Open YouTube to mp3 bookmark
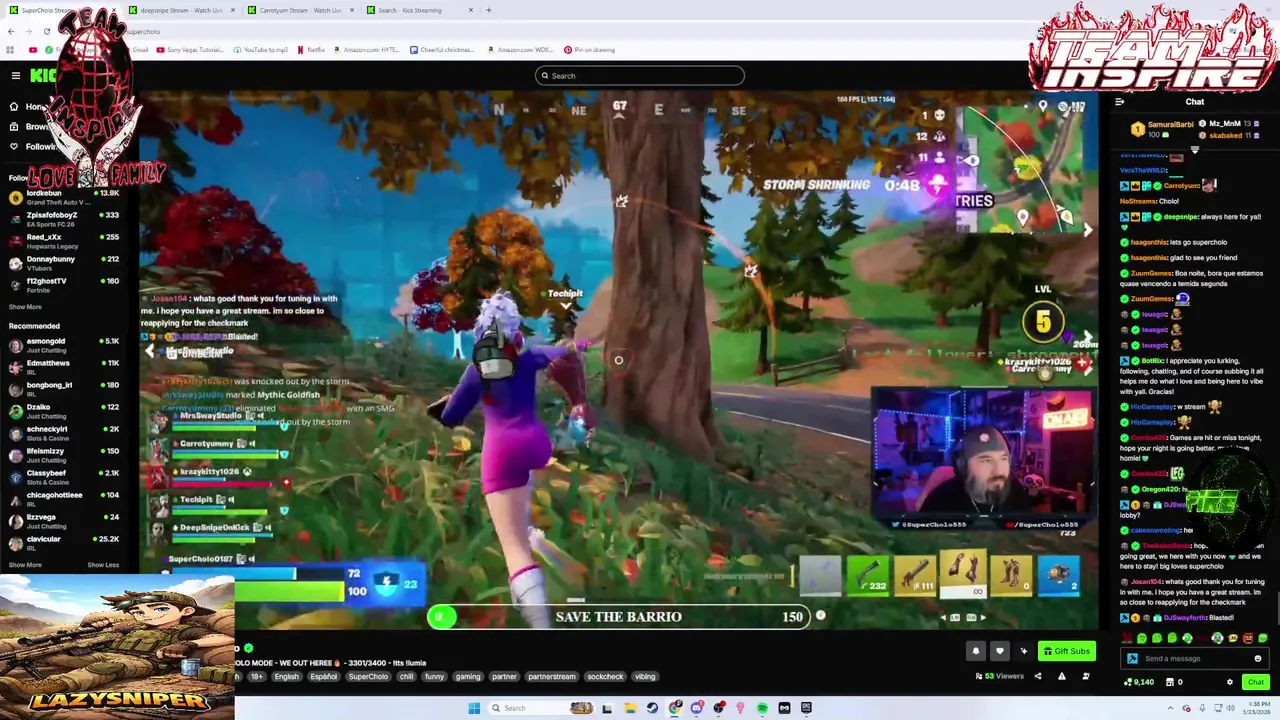This screenshot has height=720, width=1280. pyautogui.click(x=261, y=50)
